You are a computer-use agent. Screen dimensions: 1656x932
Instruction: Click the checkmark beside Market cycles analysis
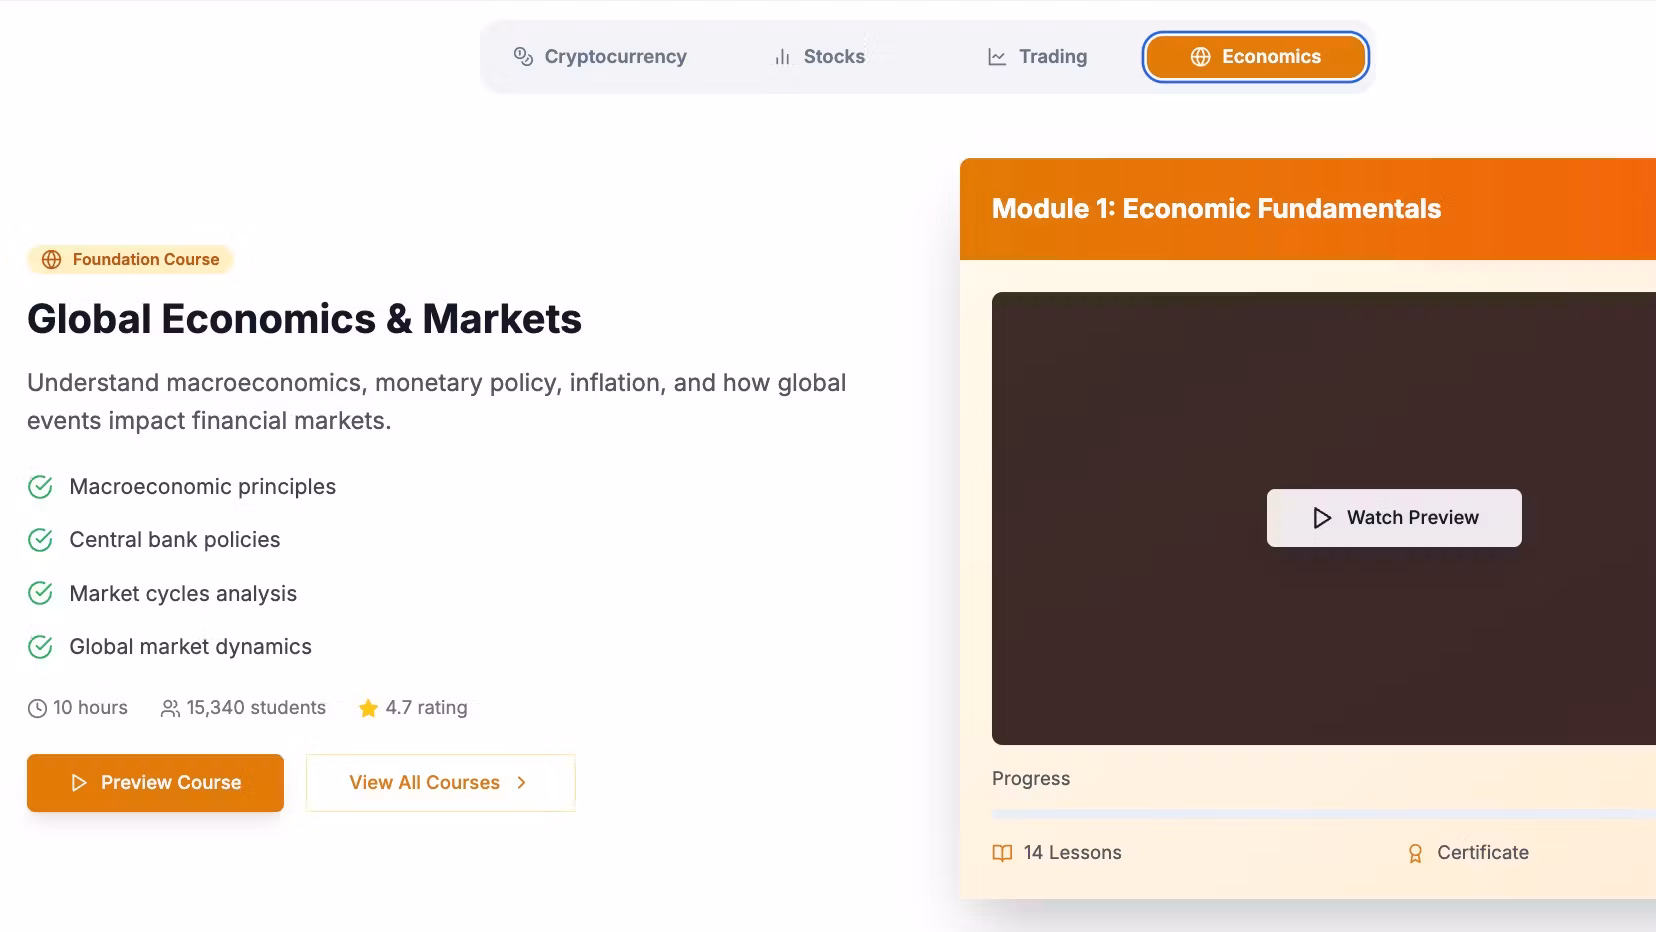coord(40,594)
